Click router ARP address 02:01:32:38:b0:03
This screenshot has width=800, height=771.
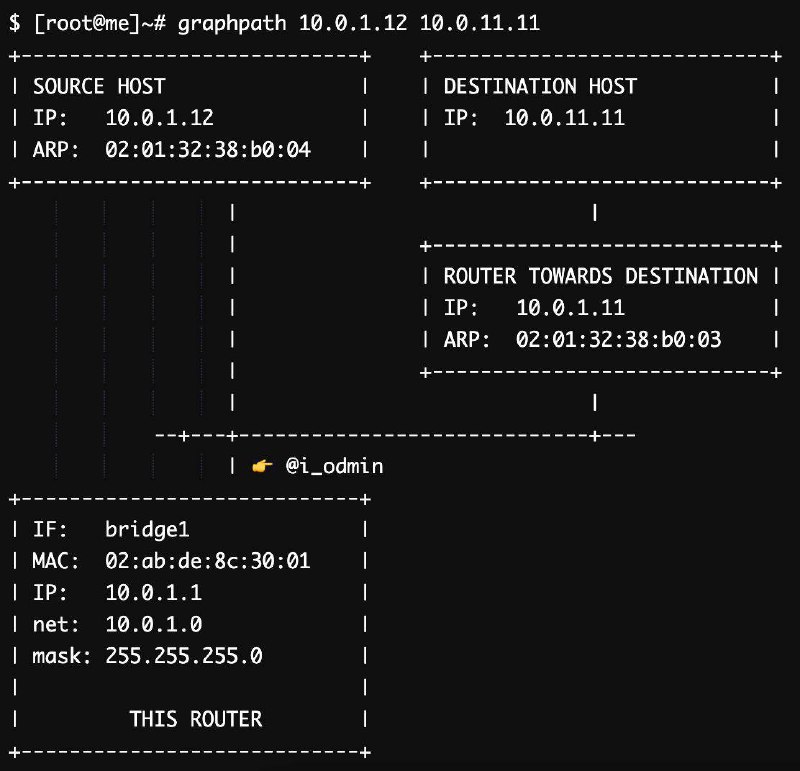tap(618, 339)
